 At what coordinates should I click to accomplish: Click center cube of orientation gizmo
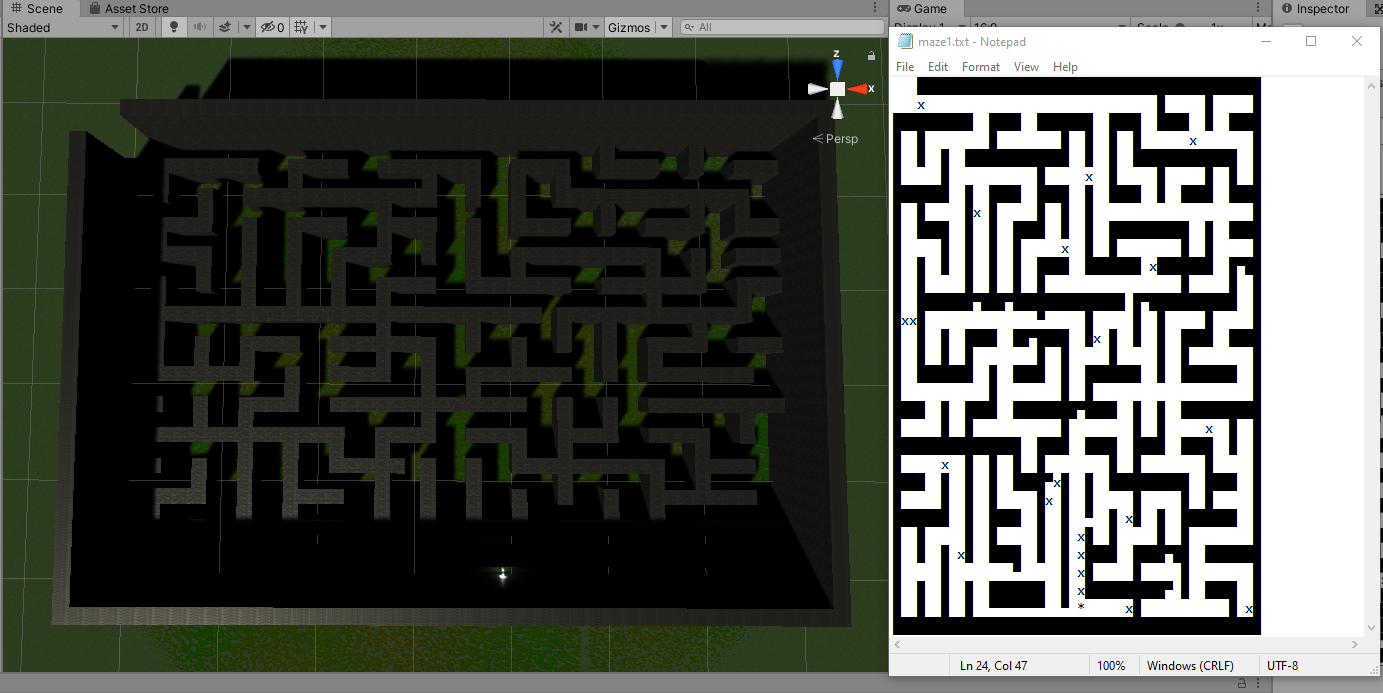point(837,89)
